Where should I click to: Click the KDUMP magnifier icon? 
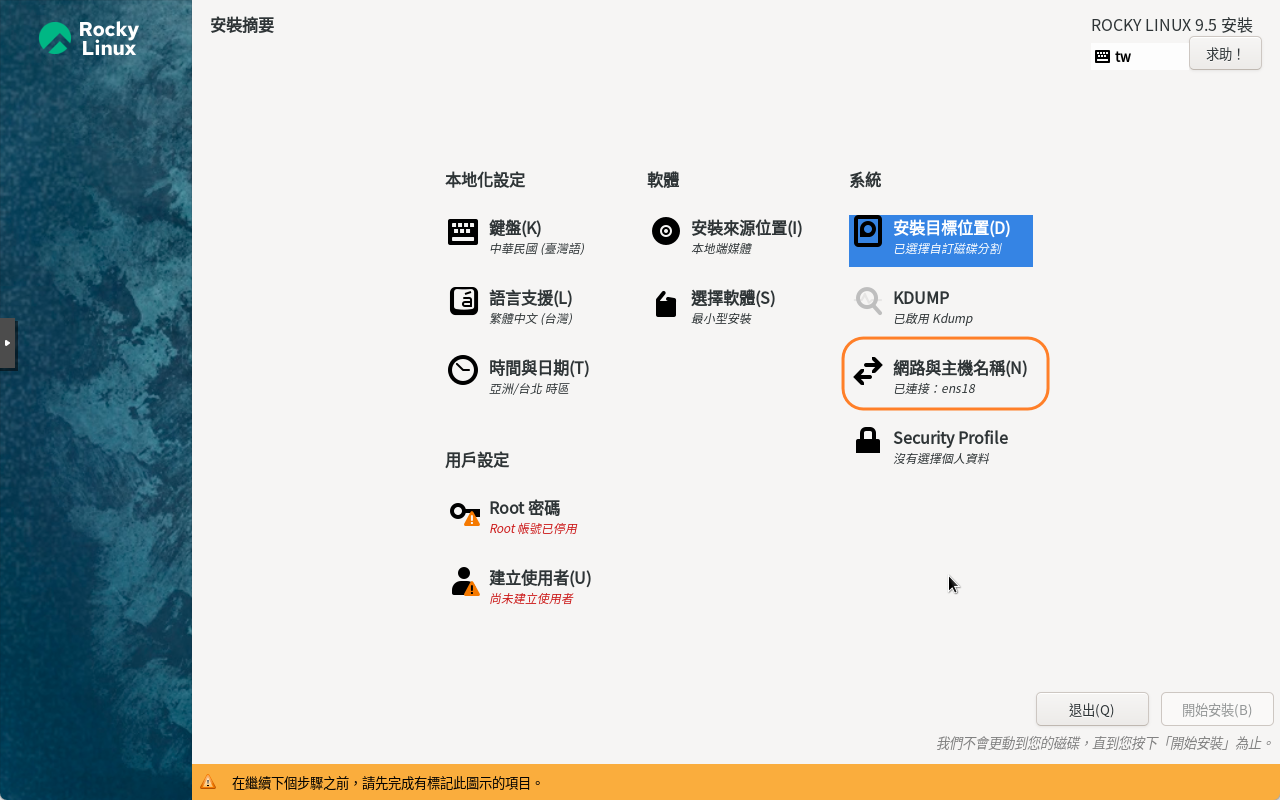pyautogui.click(x=868, y=301)
